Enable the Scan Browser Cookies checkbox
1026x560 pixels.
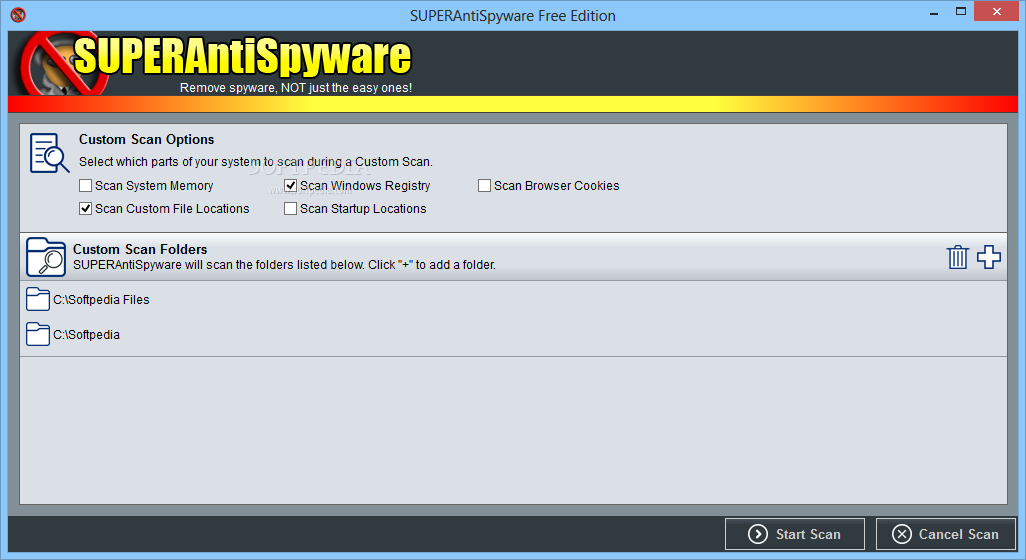coord(484,186)
